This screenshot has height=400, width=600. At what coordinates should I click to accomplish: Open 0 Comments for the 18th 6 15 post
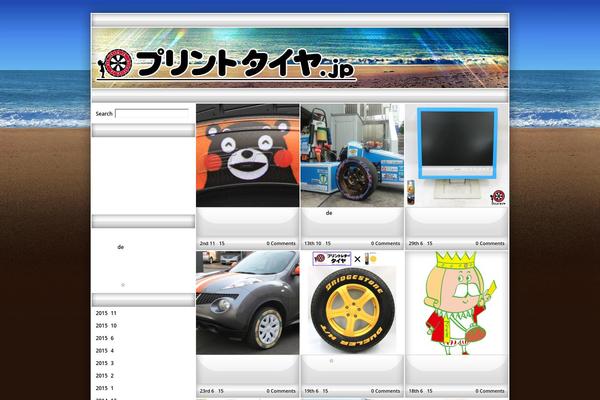(490, 391)
